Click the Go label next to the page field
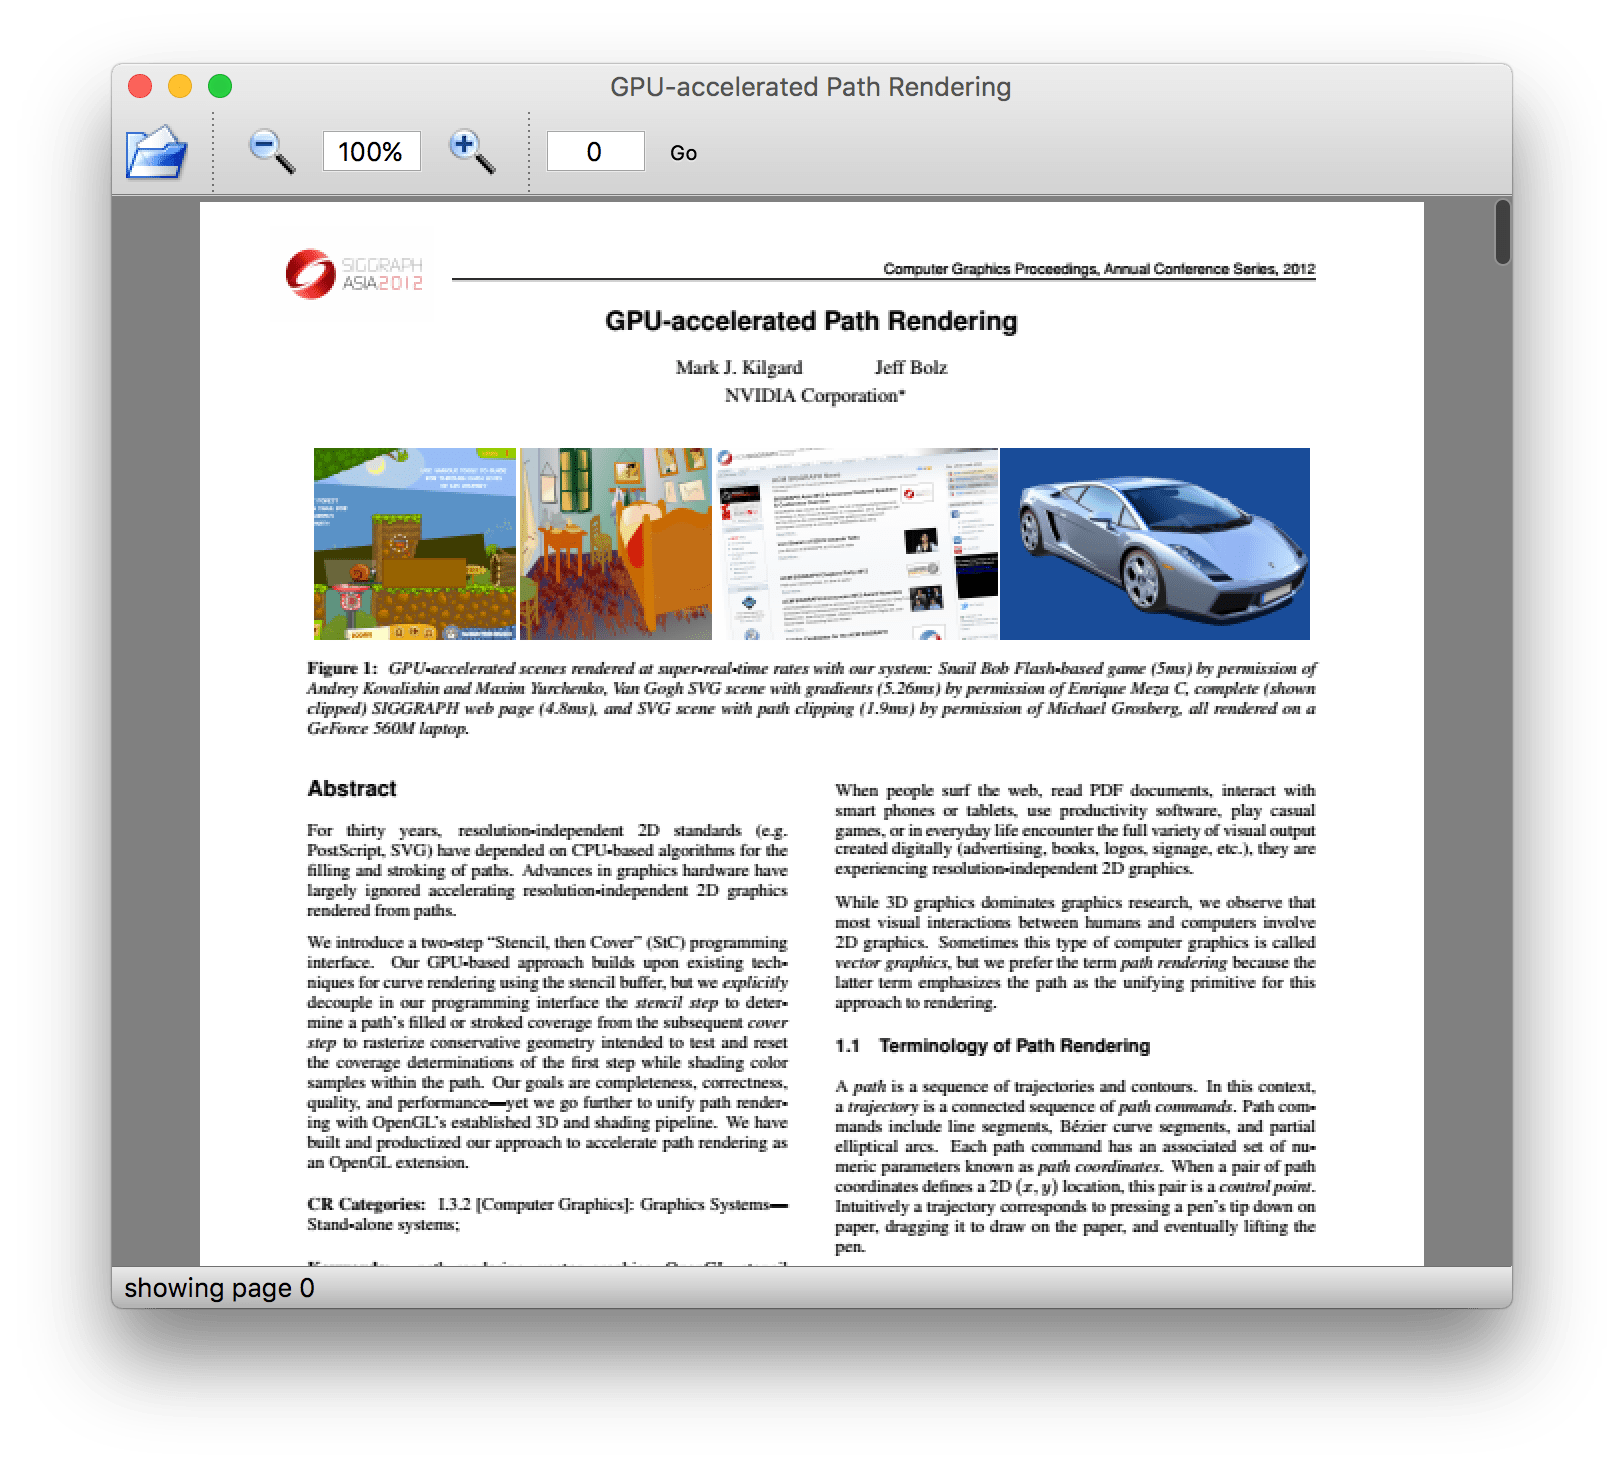The image size is (1624, 1468). pyautogui.click(x=683, y=153)
